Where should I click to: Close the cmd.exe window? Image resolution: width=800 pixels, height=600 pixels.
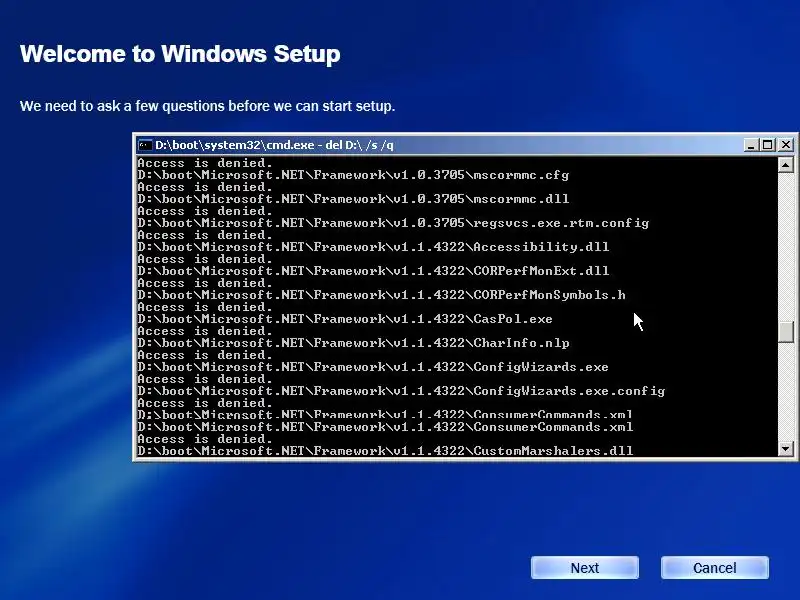click(x=786, y=145)
